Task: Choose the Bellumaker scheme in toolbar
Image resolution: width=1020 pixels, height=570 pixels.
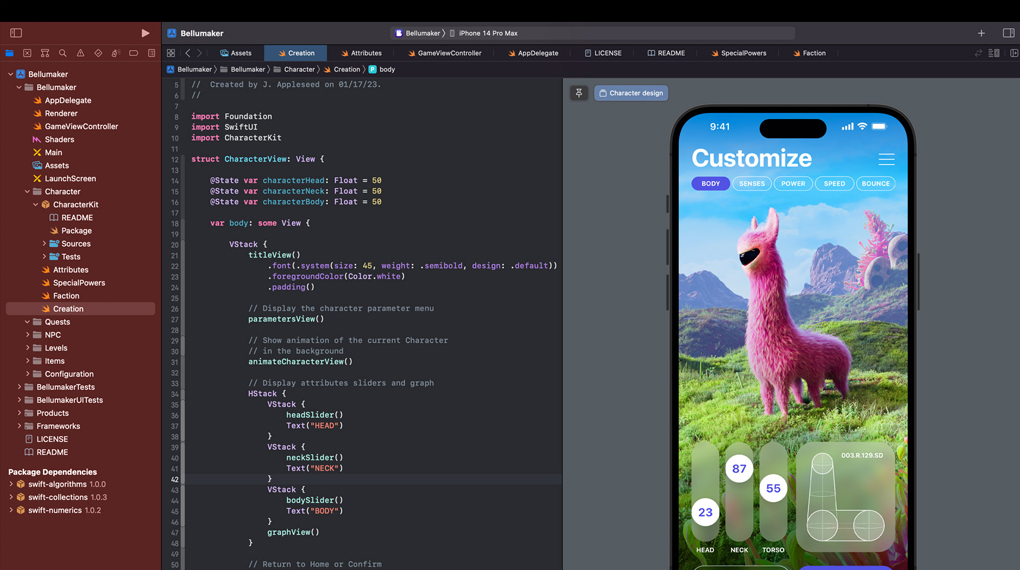Action: coord(418,33)
